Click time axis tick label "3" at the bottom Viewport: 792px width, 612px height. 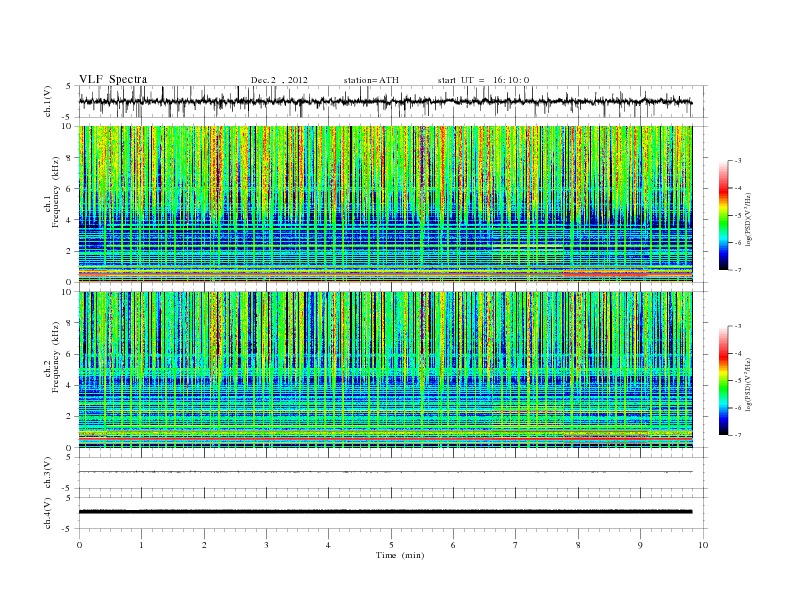(x=266, y=545)
